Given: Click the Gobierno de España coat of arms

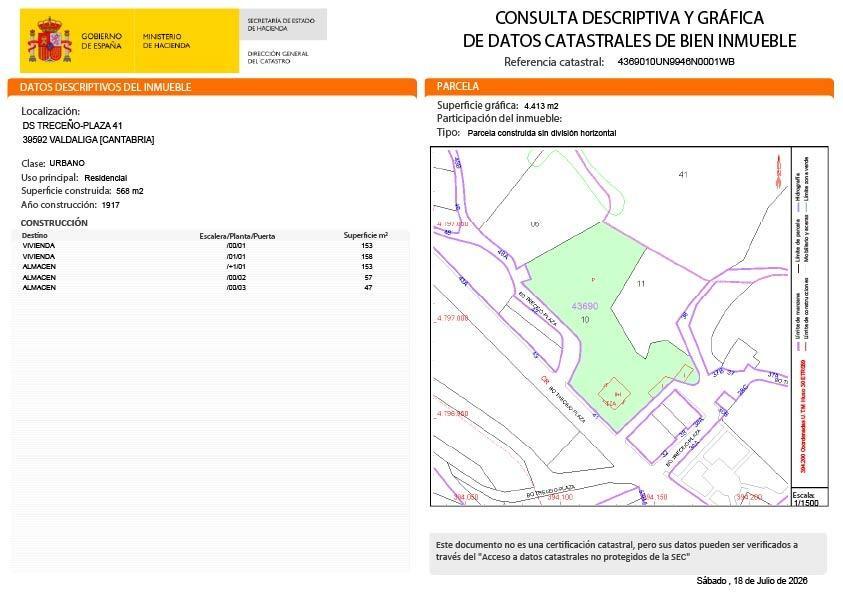Looking at the screenshot, I should pyautogui.click(x=49, y=40).
